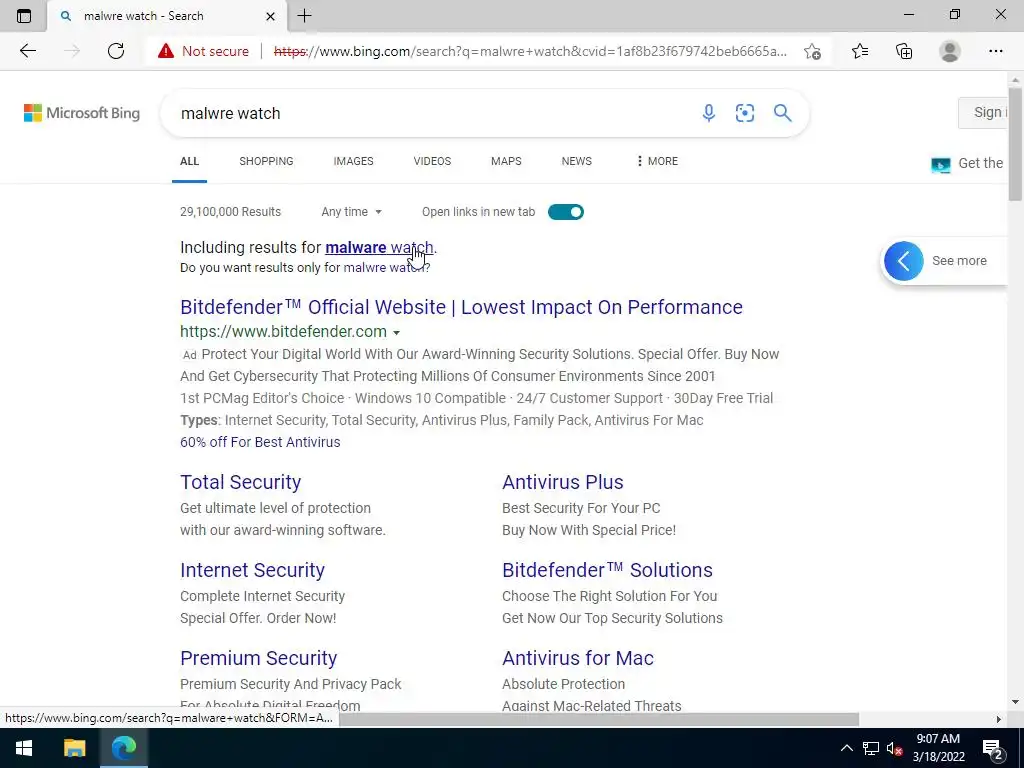1024x768 pixels.
Task: Search using voice microphone icon
Action: tap(709, 113)
